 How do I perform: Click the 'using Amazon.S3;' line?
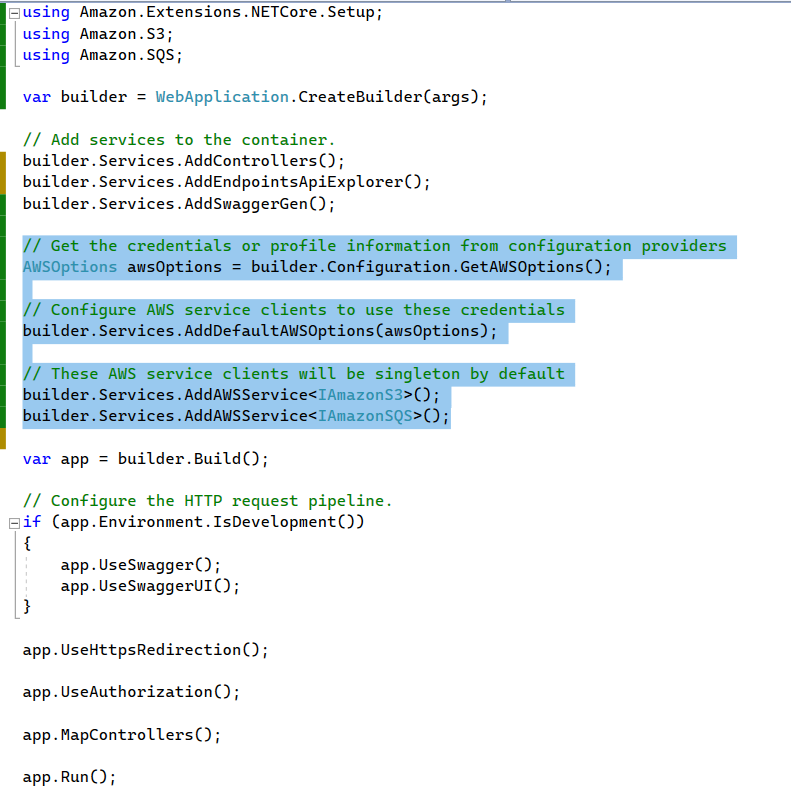(98, 34)
